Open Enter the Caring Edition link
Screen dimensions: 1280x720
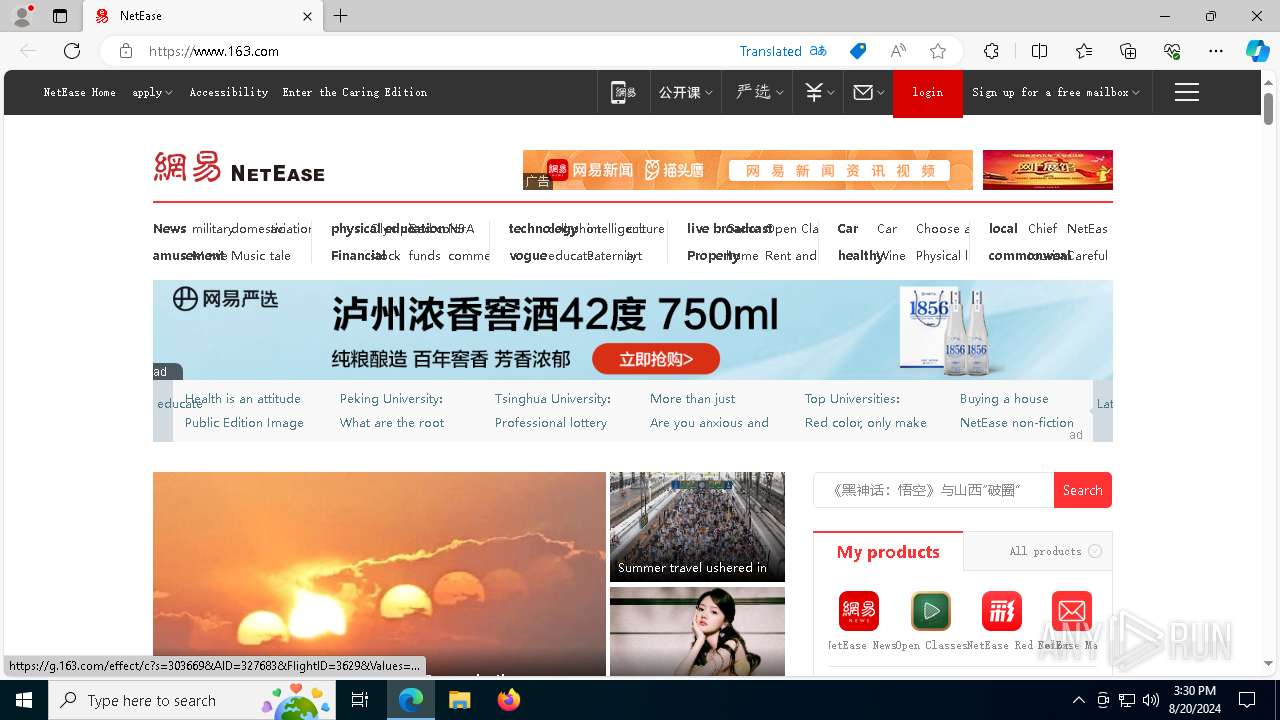(x=355, y=92)
